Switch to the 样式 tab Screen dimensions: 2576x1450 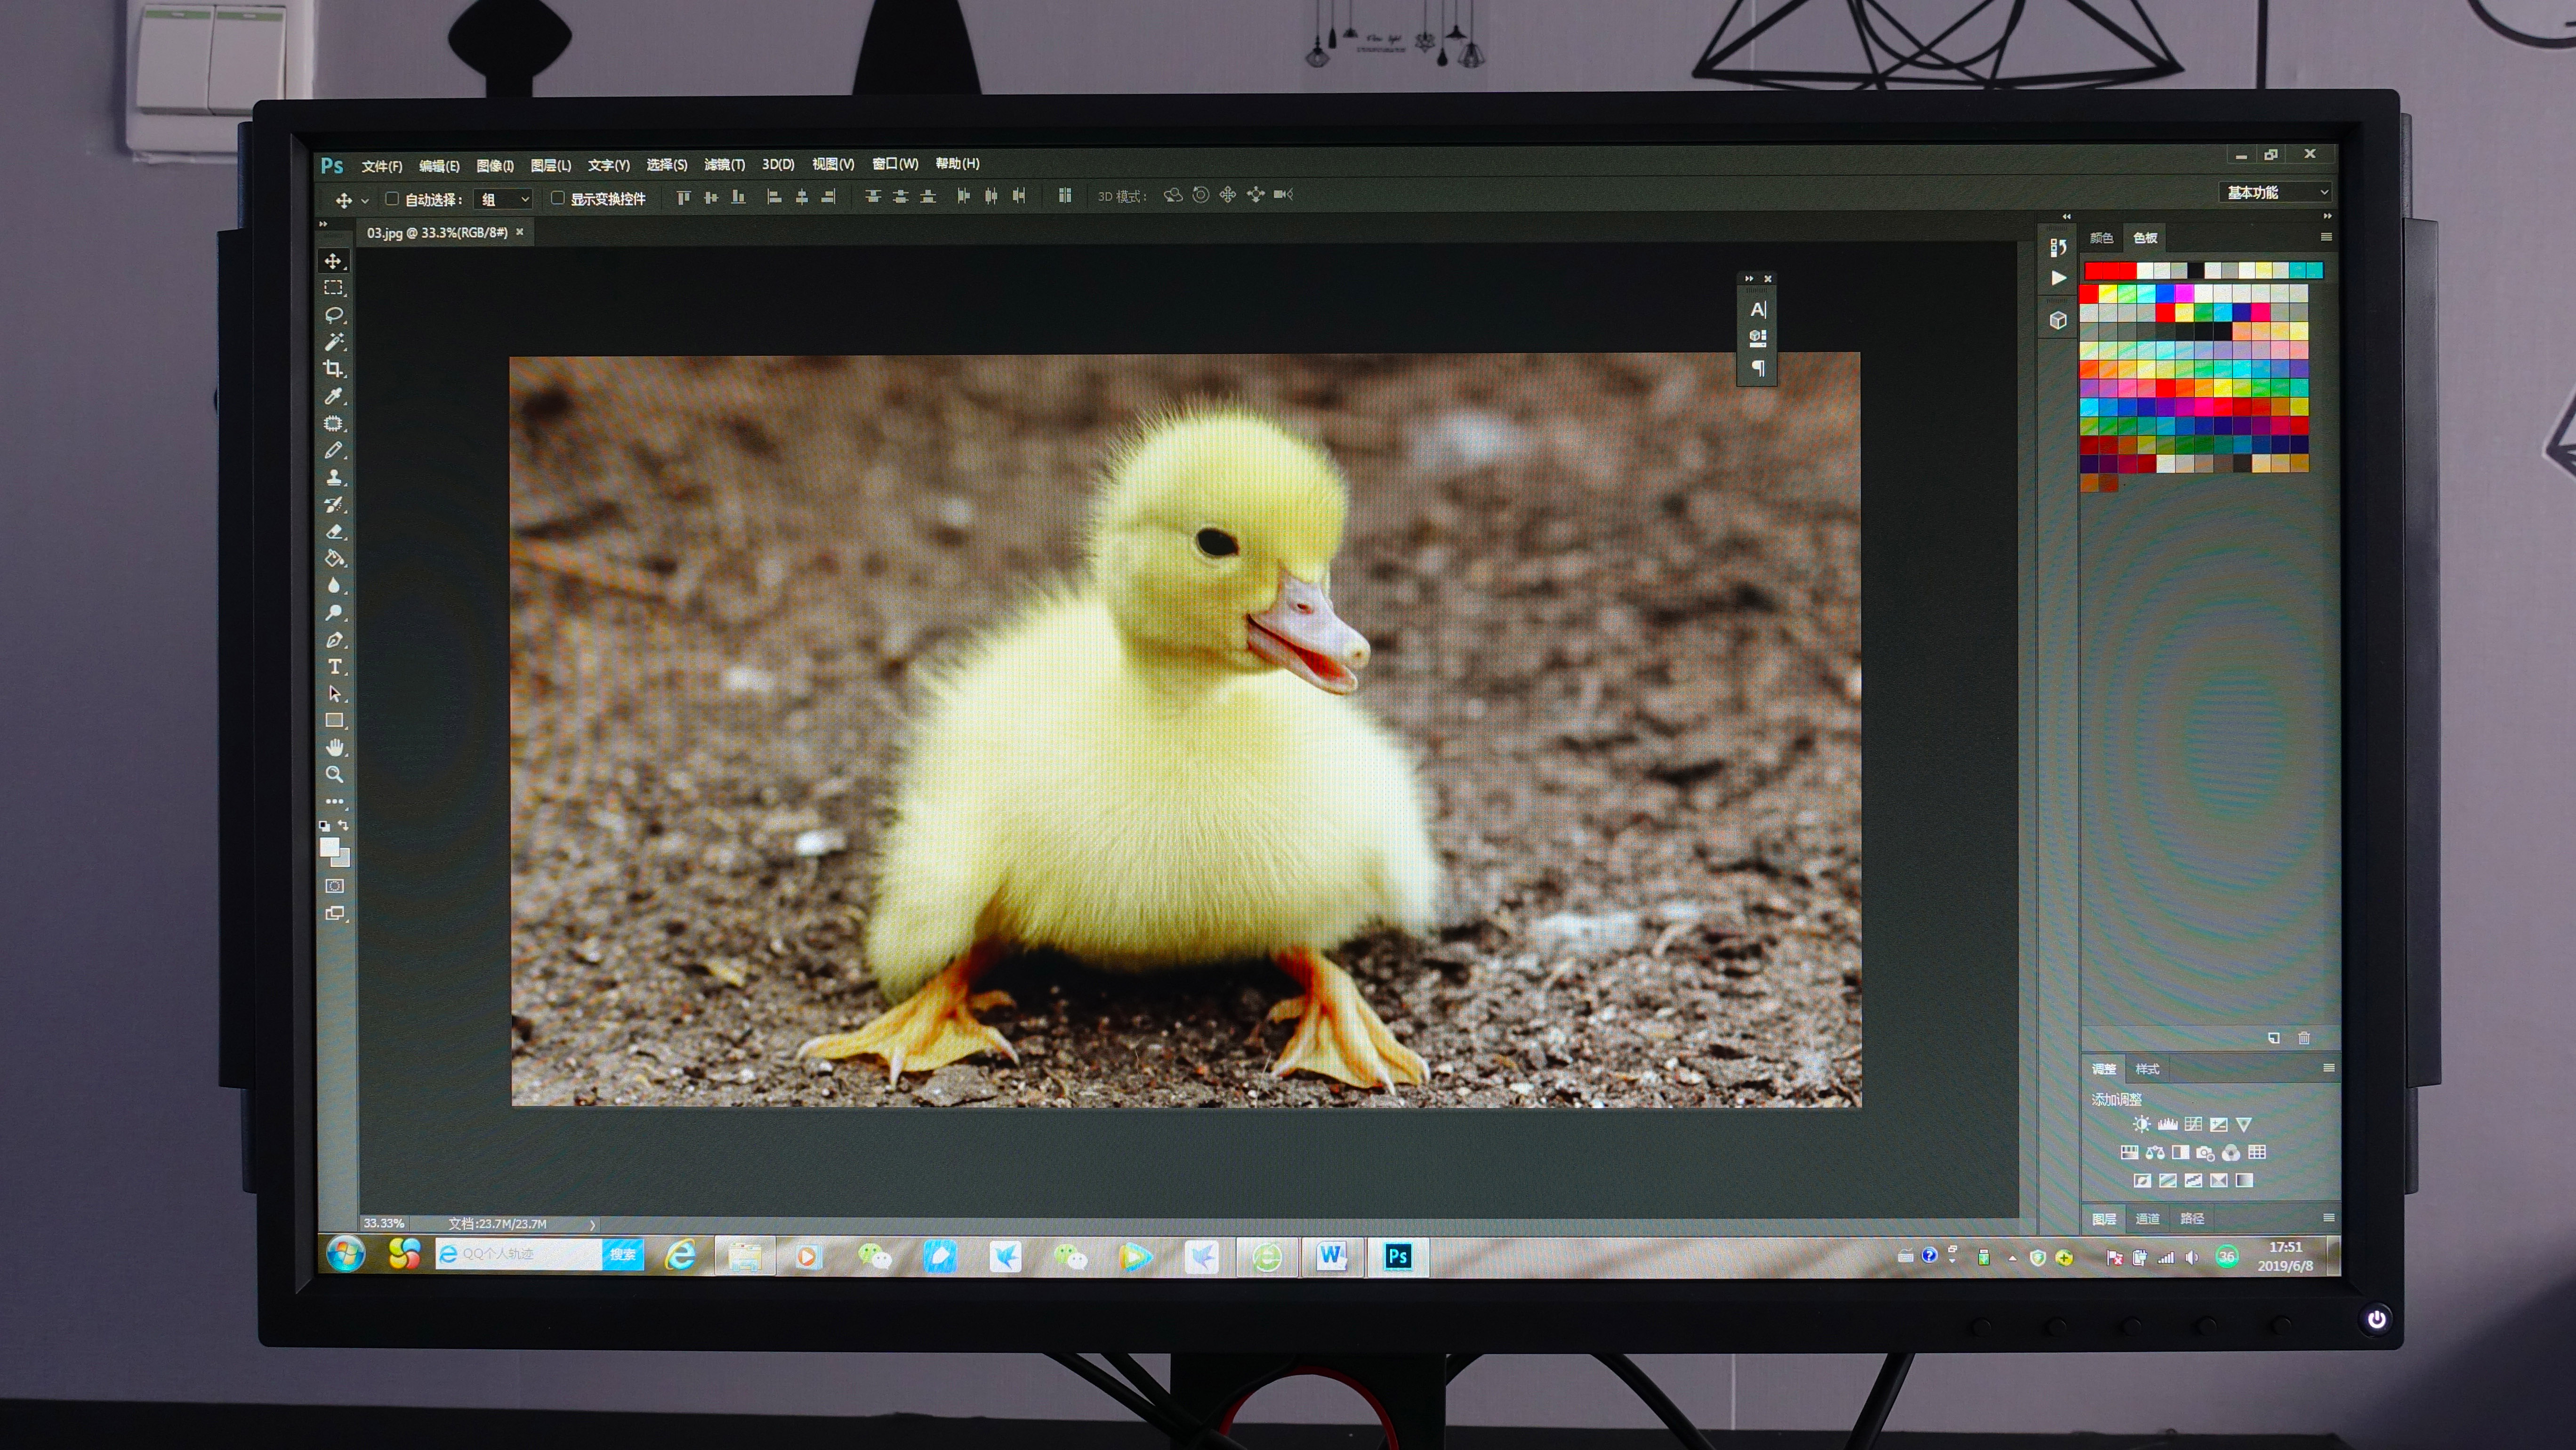click(2147, 1069)
